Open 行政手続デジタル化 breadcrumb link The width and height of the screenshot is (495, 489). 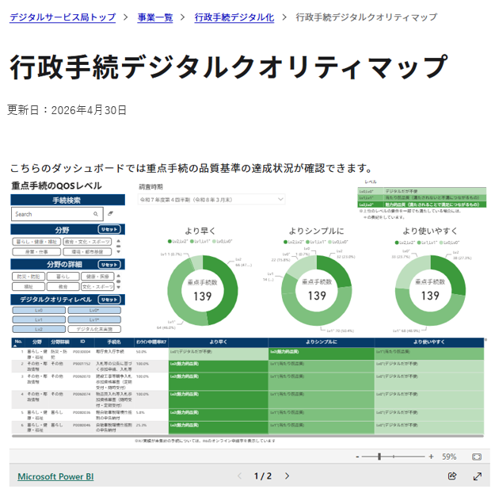(234, 17)
